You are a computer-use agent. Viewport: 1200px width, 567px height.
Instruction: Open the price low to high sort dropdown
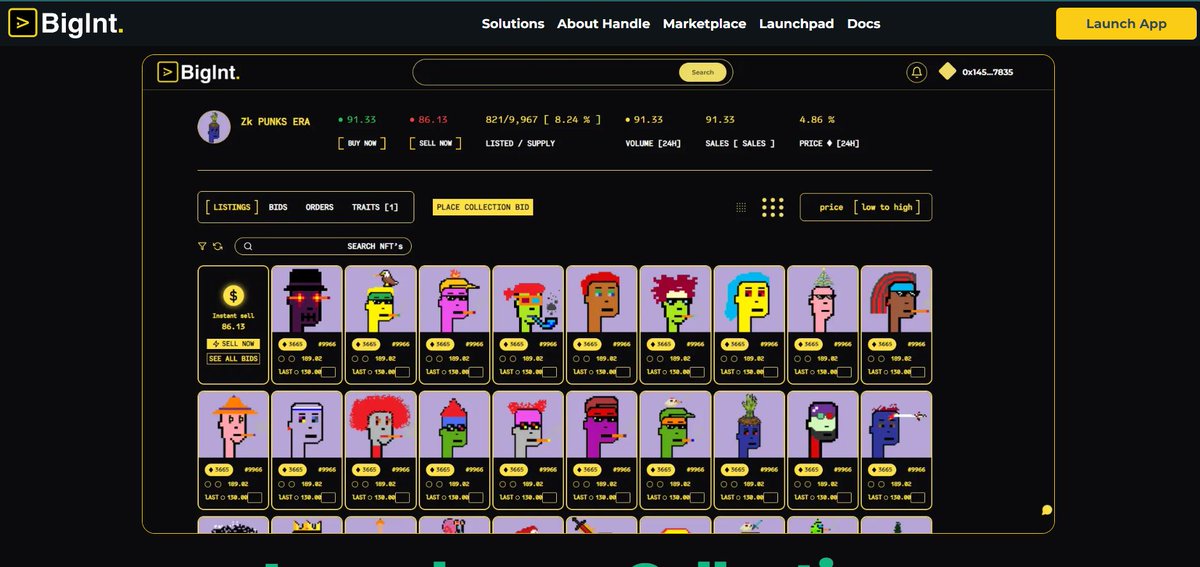pyautogui.click(x=866, y=207)
